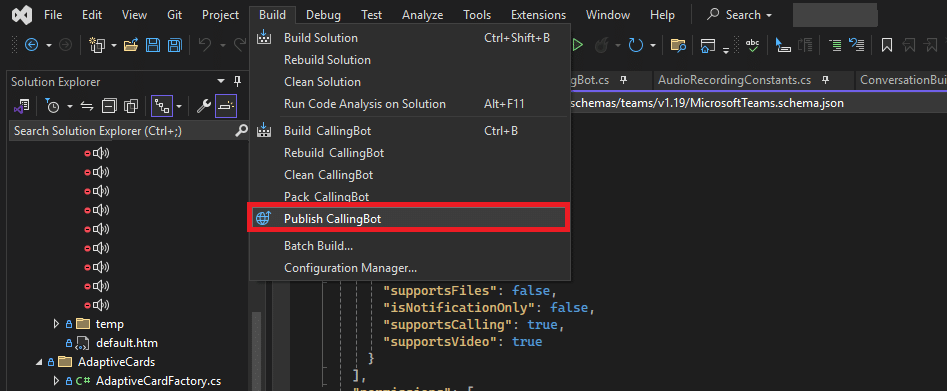Viewport: 947px width, 391px height.
Task: Click the blue Restart circular arrow
Action: pyautogui.click(x=635, y=45)
